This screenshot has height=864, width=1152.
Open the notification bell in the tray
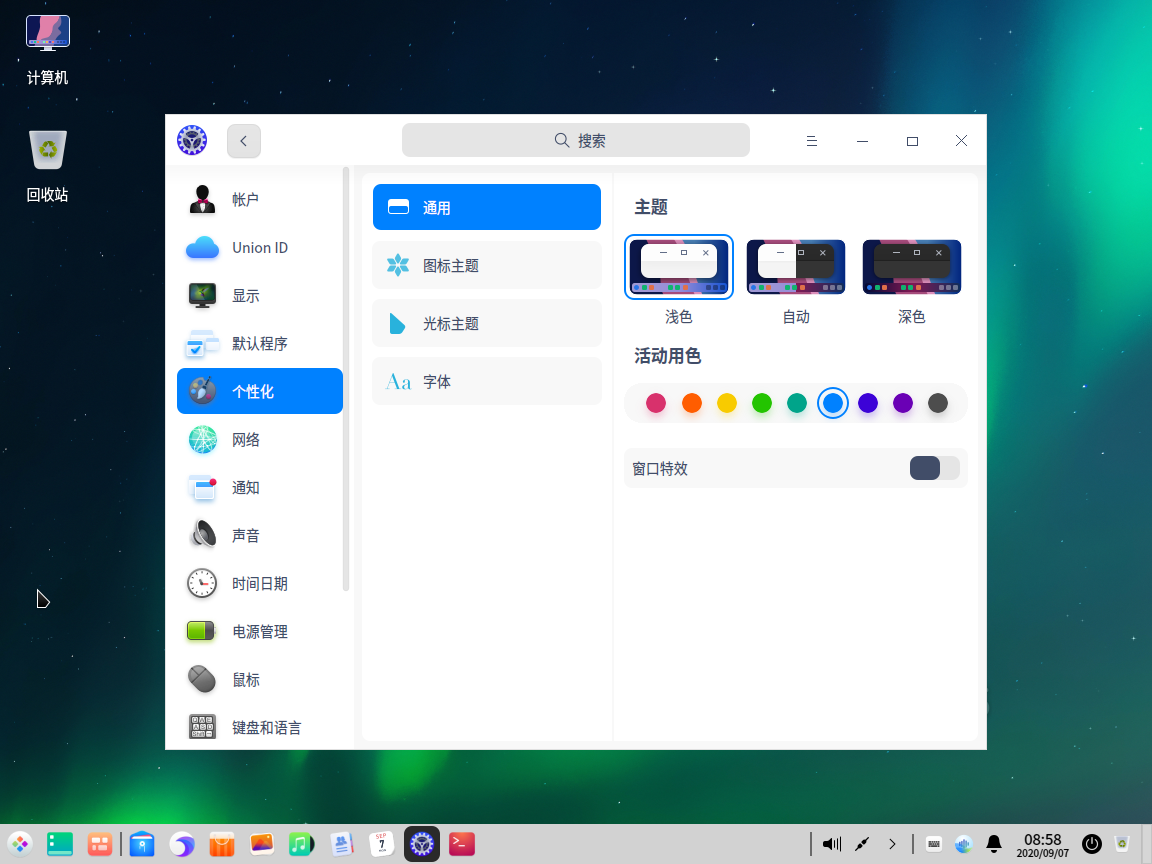[994, 844]
